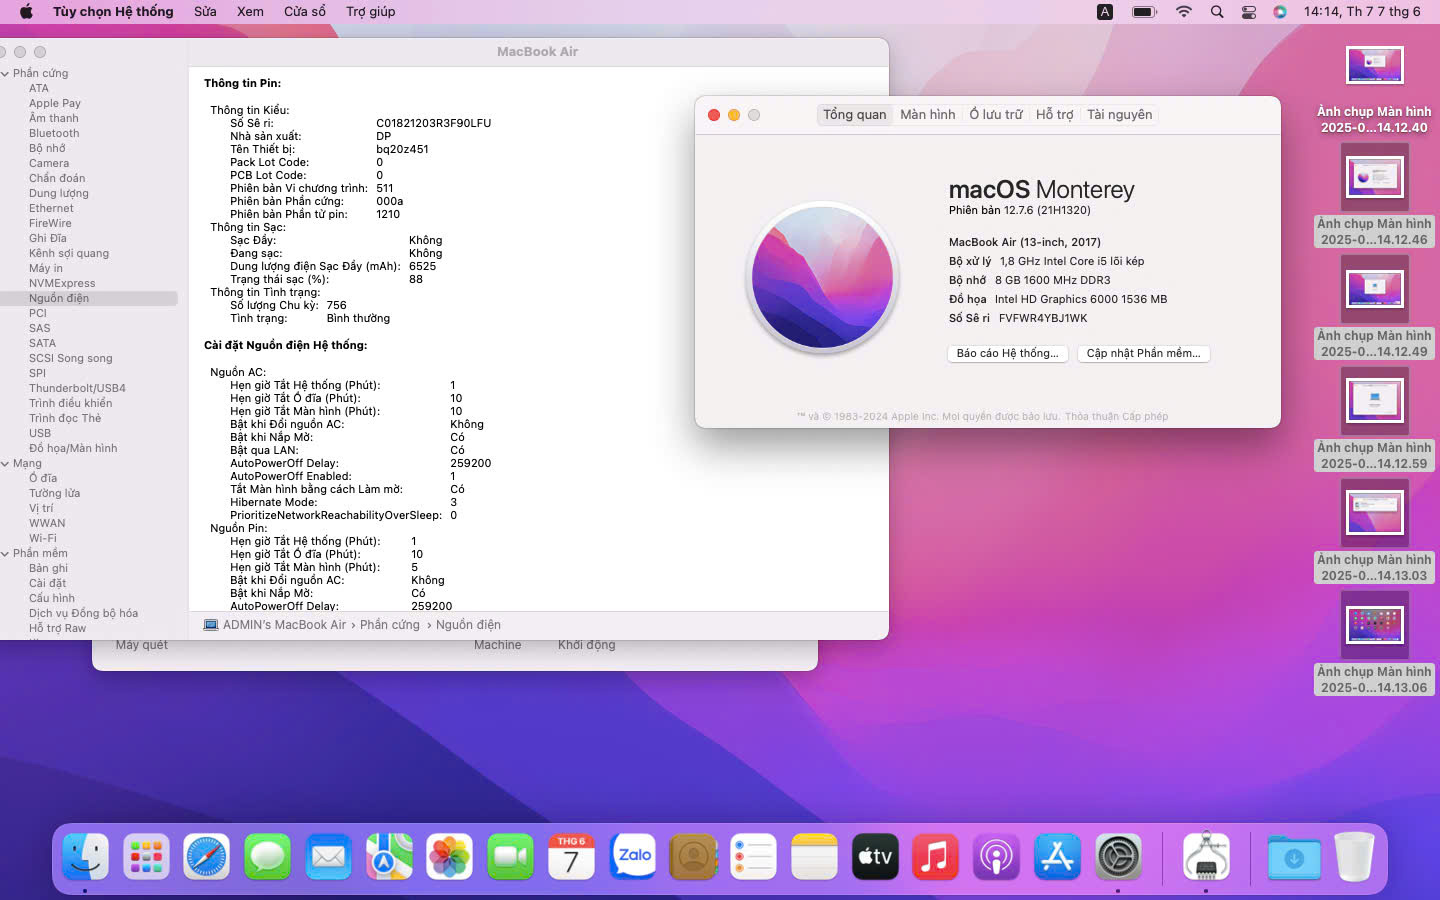Select Bluetooth in the hardware list
This screenshot has width=1440, height=900.
[54, 133]
